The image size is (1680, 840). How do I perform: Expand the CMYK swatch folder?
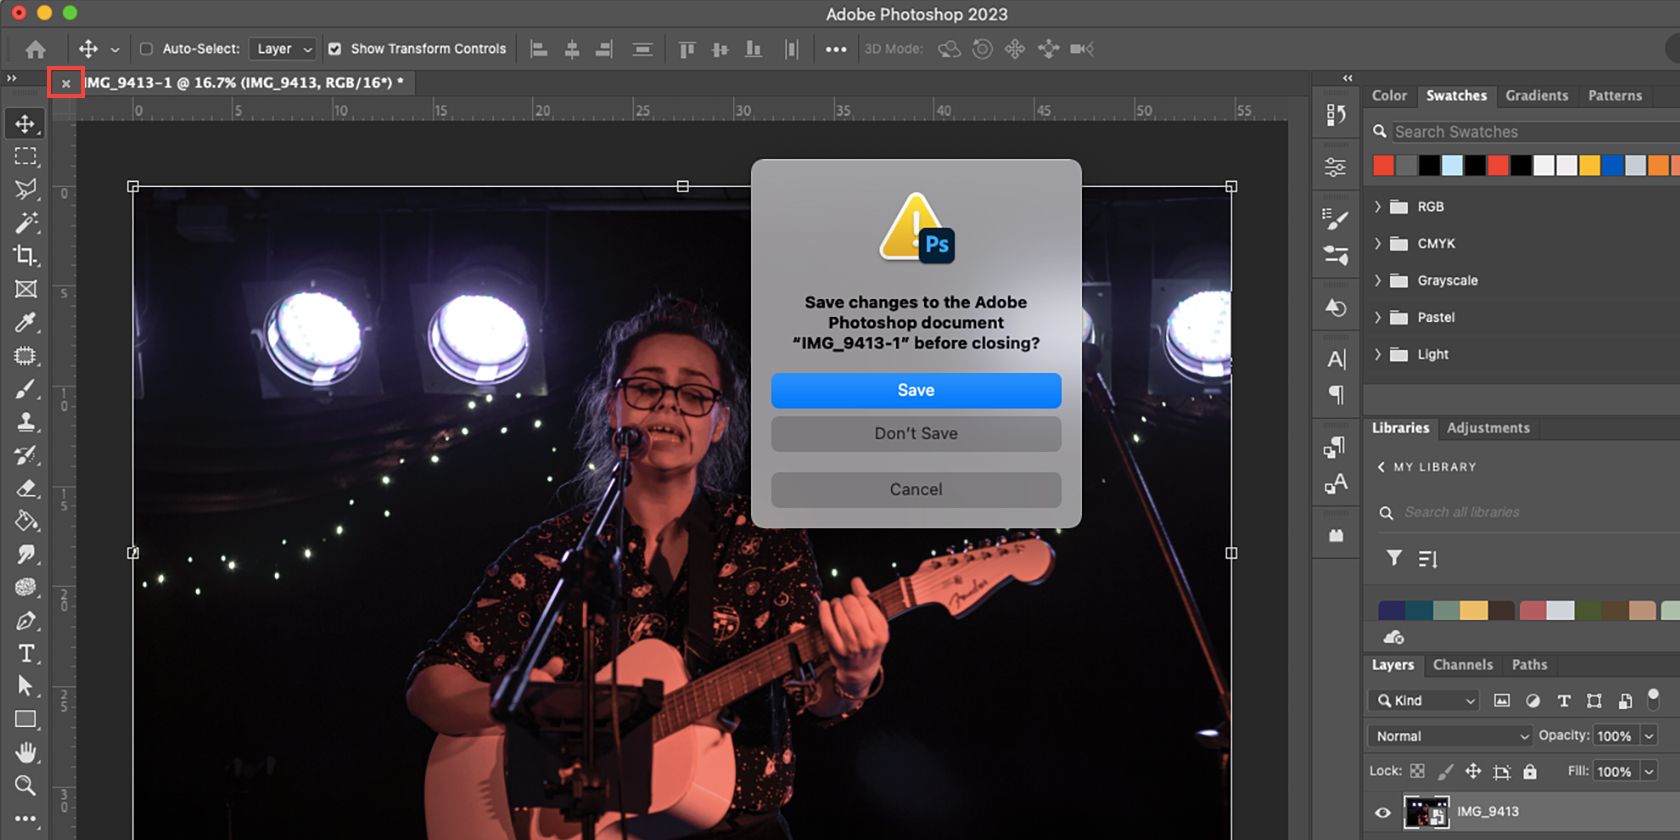click(1378, 244)
